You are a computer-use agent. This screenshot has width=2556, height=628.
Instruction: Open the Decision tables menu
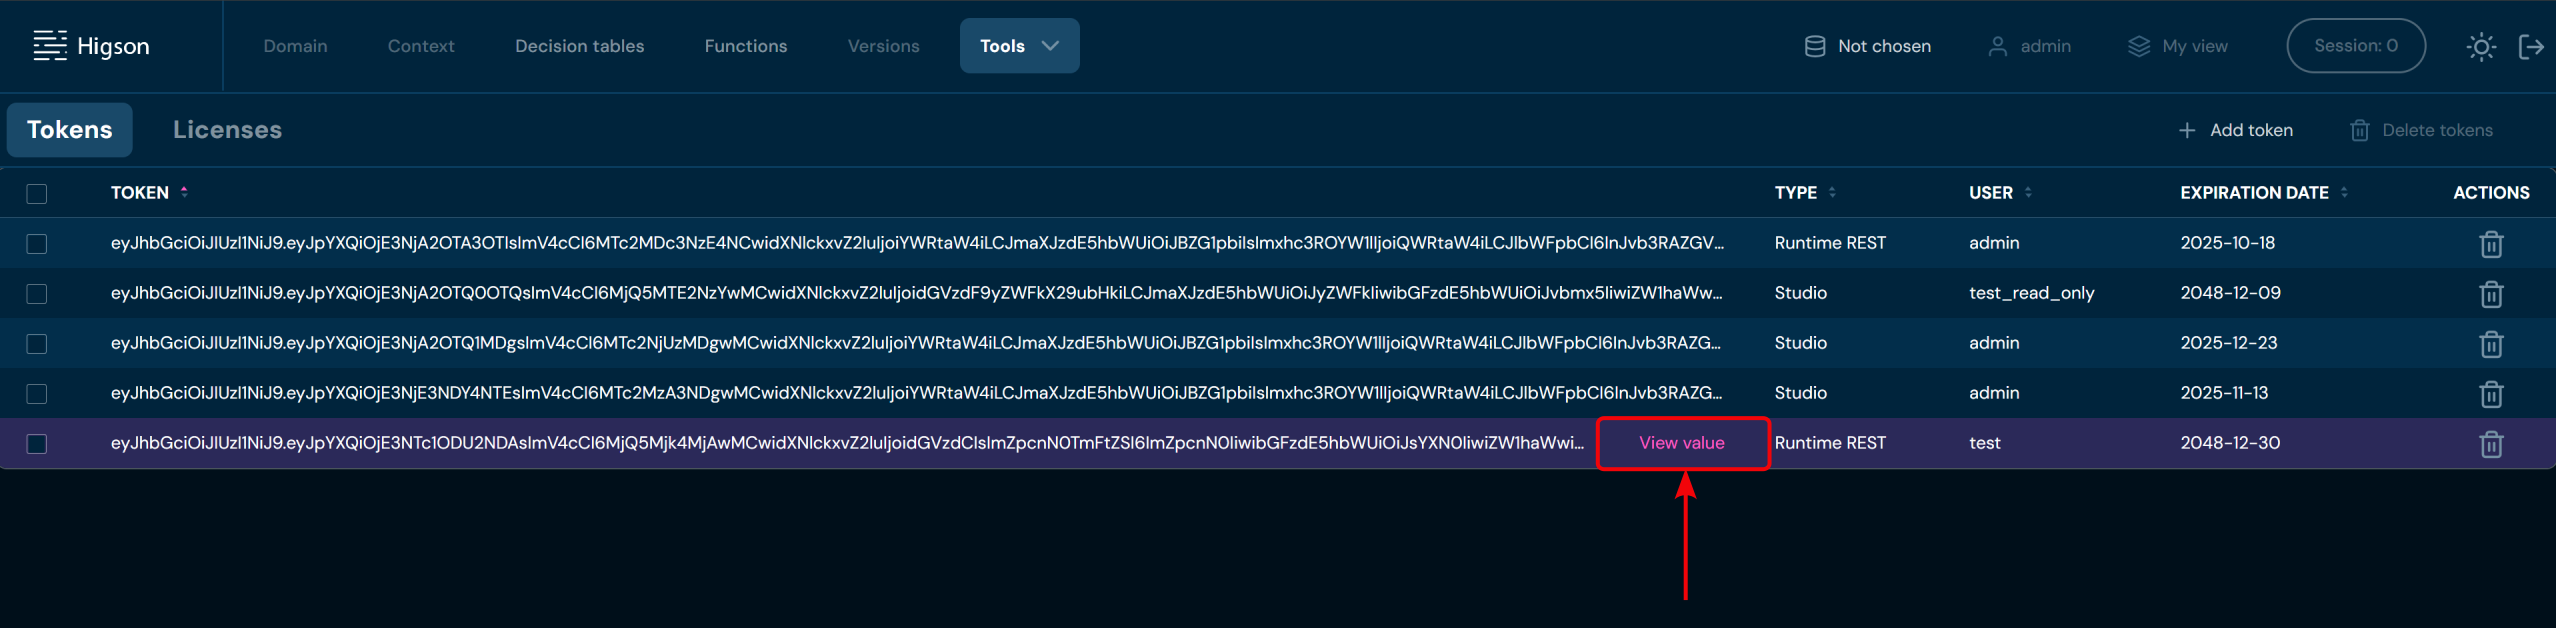(x=579, y=46)
